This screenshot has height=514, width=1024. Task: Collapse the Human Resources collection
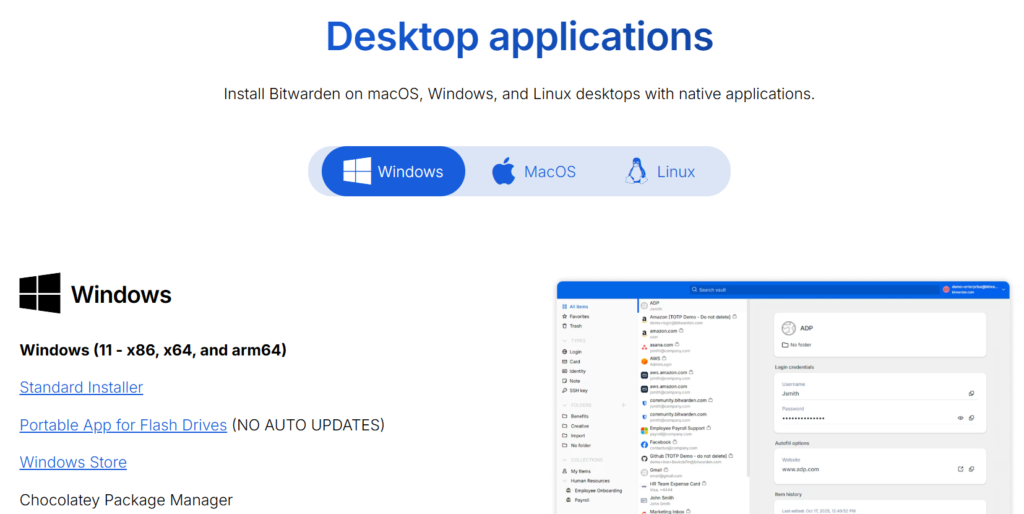click(x=564, y=481)
